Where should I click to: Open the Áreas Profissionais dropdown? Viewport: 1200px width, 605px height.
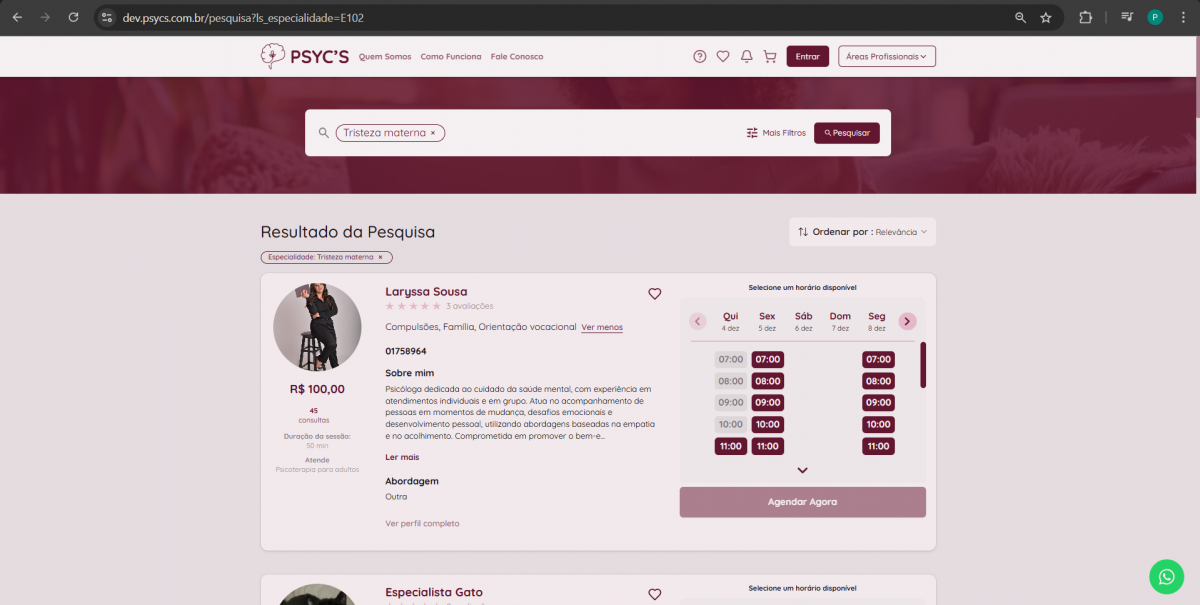886,57
